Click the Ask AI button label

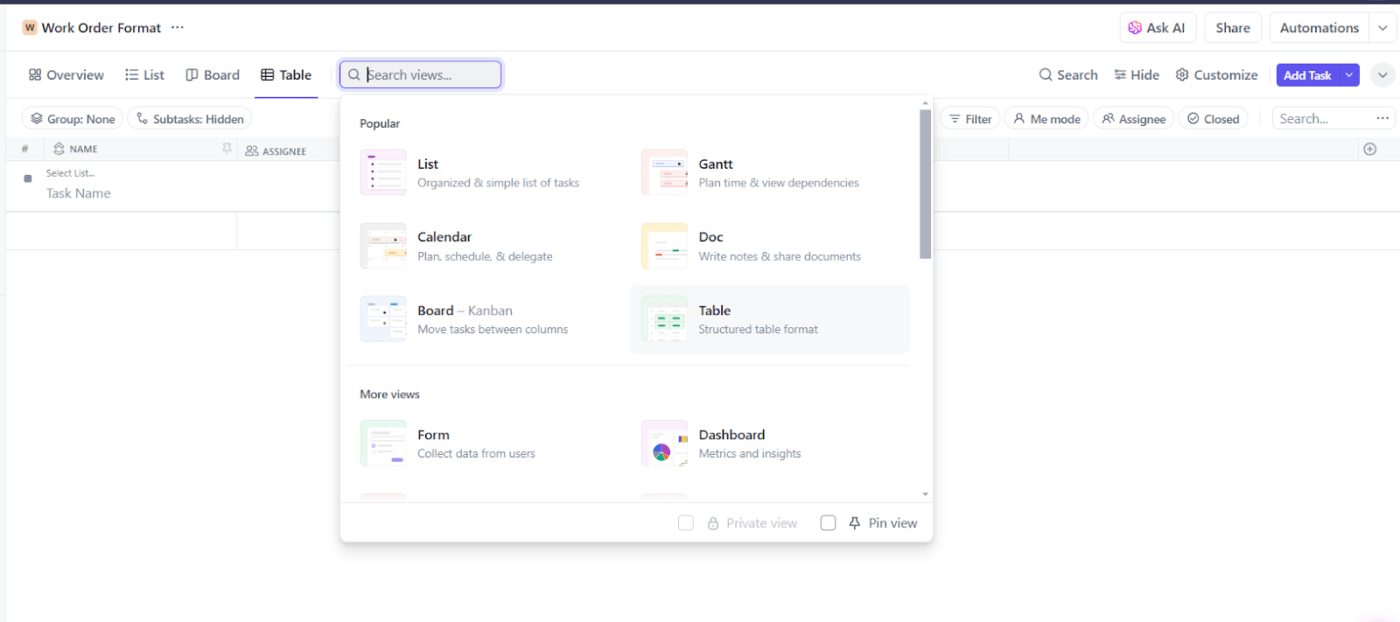point(1165,28)
